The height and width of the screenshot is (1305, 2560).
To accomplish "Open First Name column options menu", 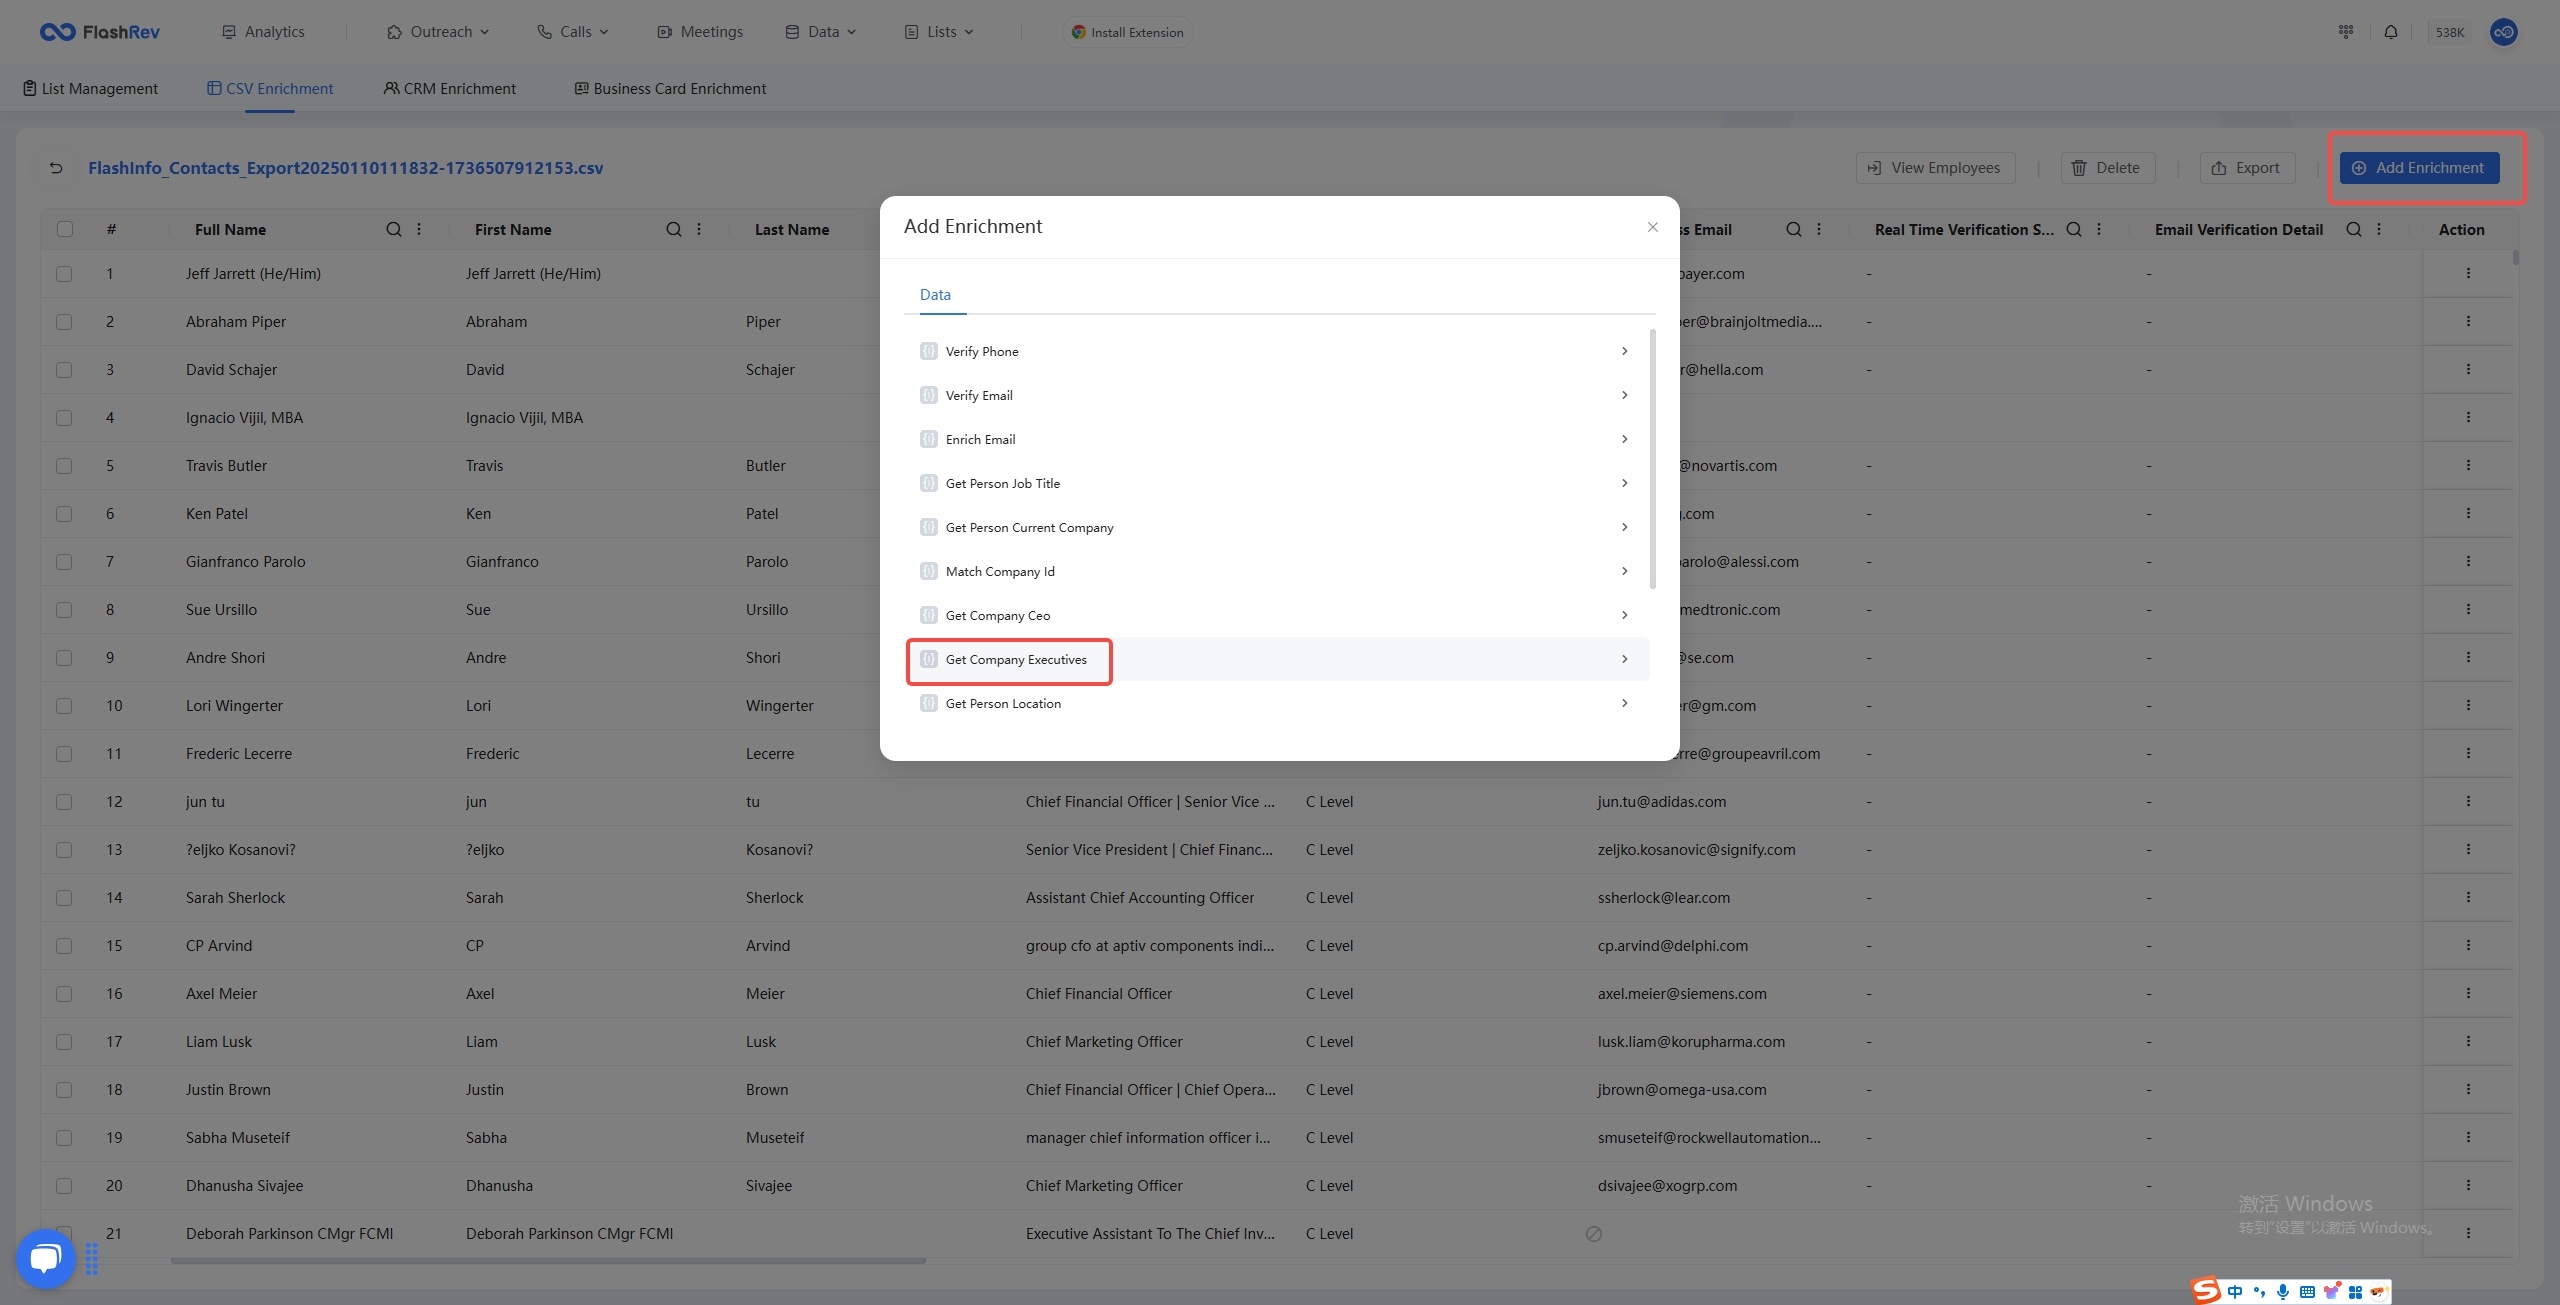I will 699,229.
